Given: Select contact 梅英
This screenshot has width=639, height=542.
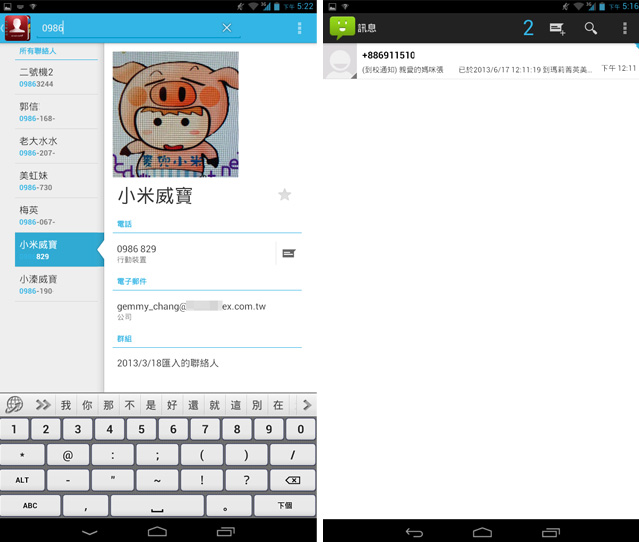Looking at the screenshot, I should (57, 216).
